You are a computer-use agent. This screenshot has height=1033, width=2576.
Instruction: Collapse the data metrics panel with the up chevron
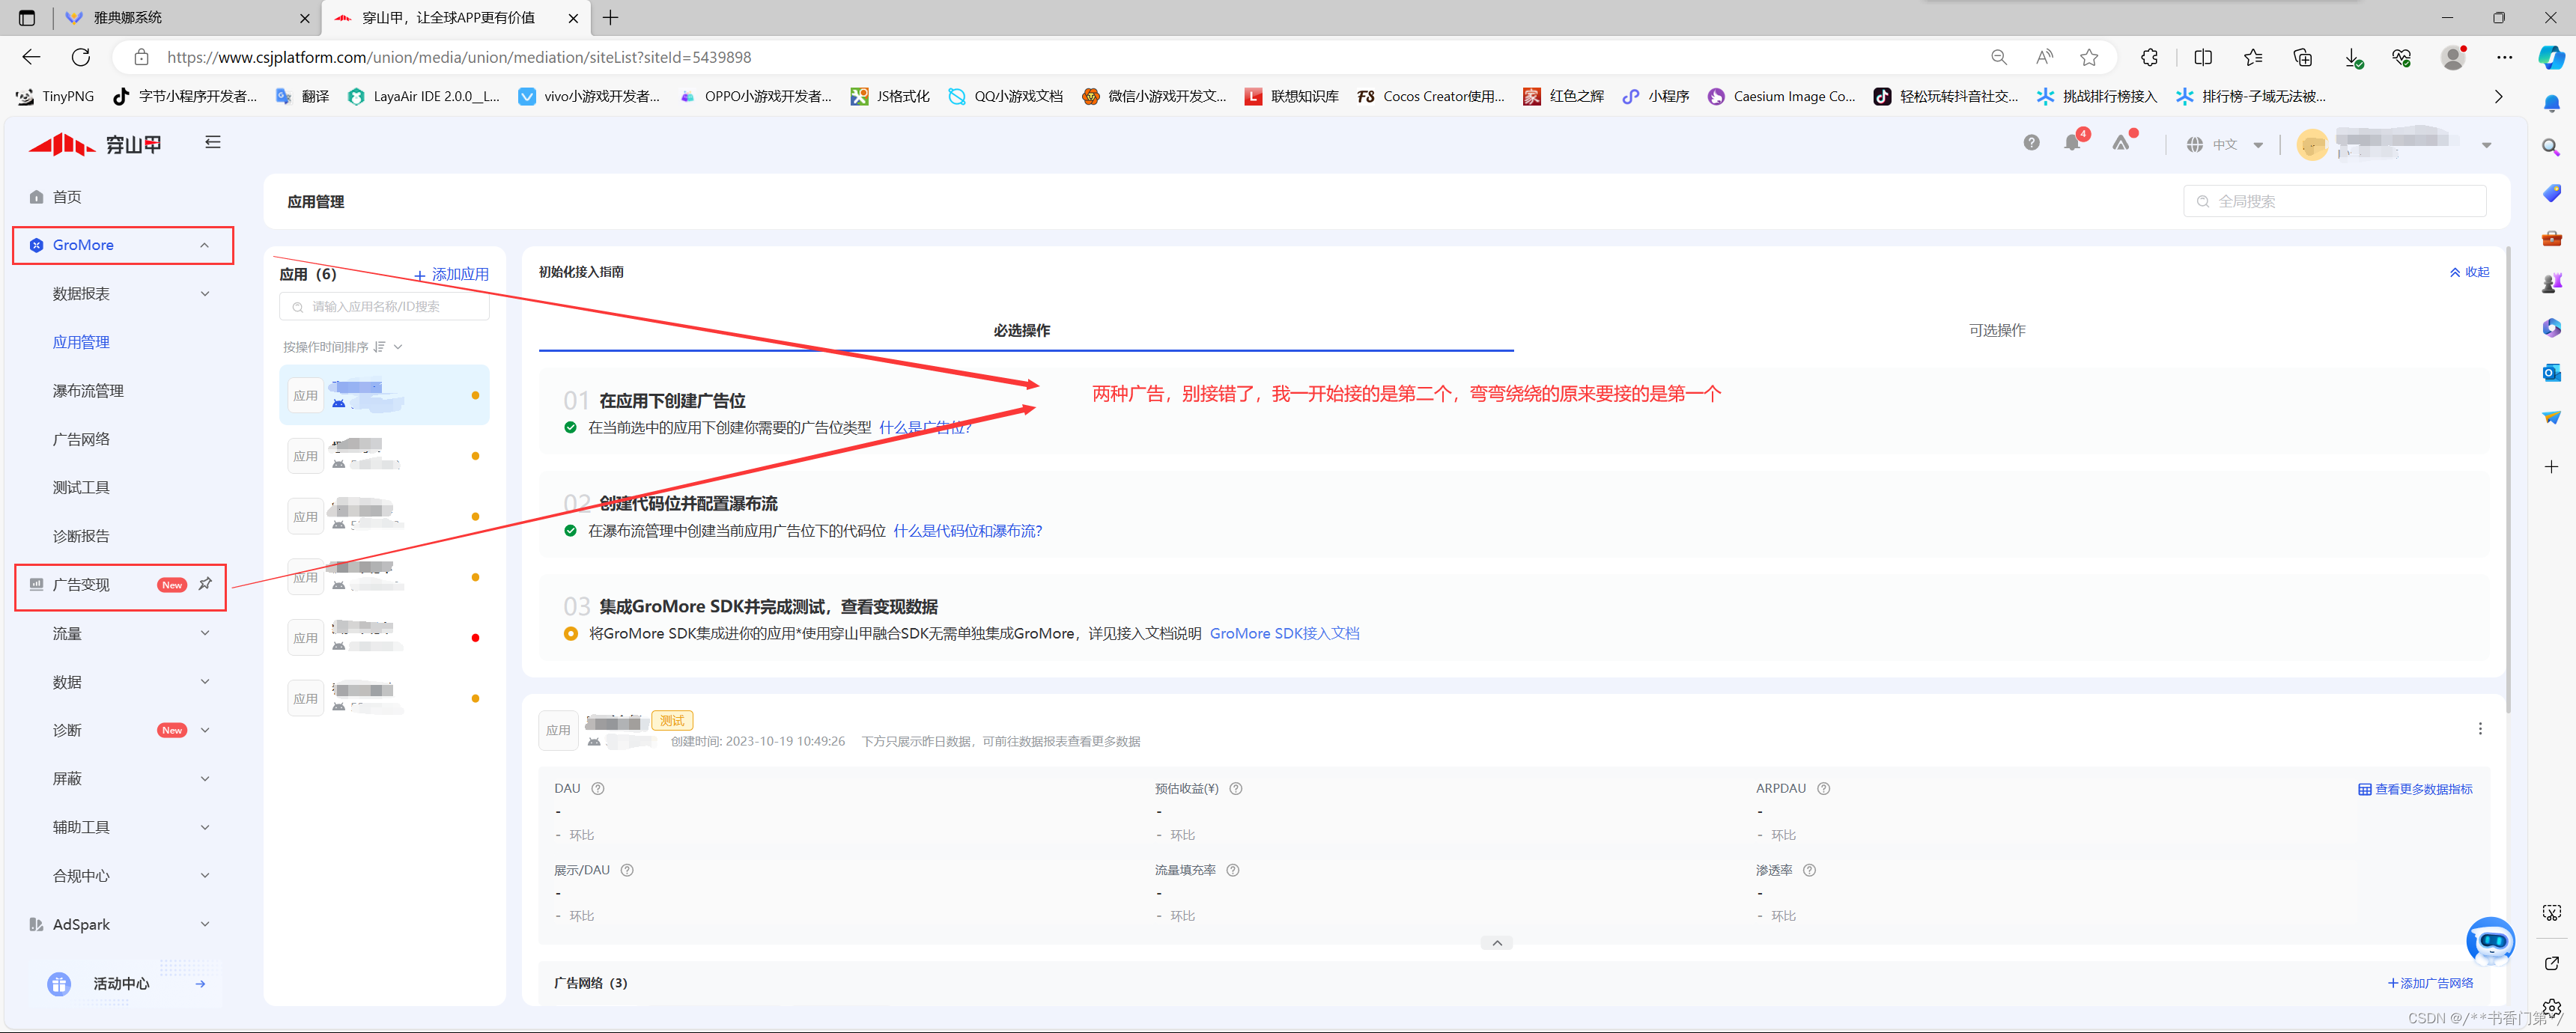click(x=1496, y=943)
